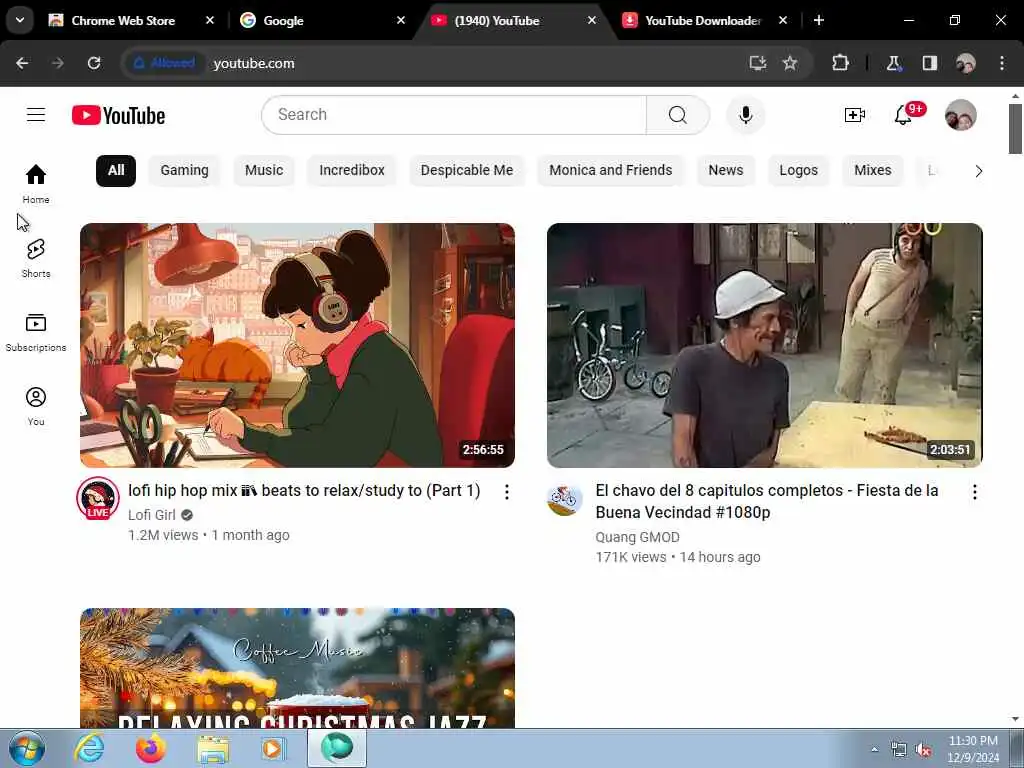The width and height of the screenshot is (1024, 768).
Task: Open the Chrome three-dot menu
Action: pos(1002,63)
